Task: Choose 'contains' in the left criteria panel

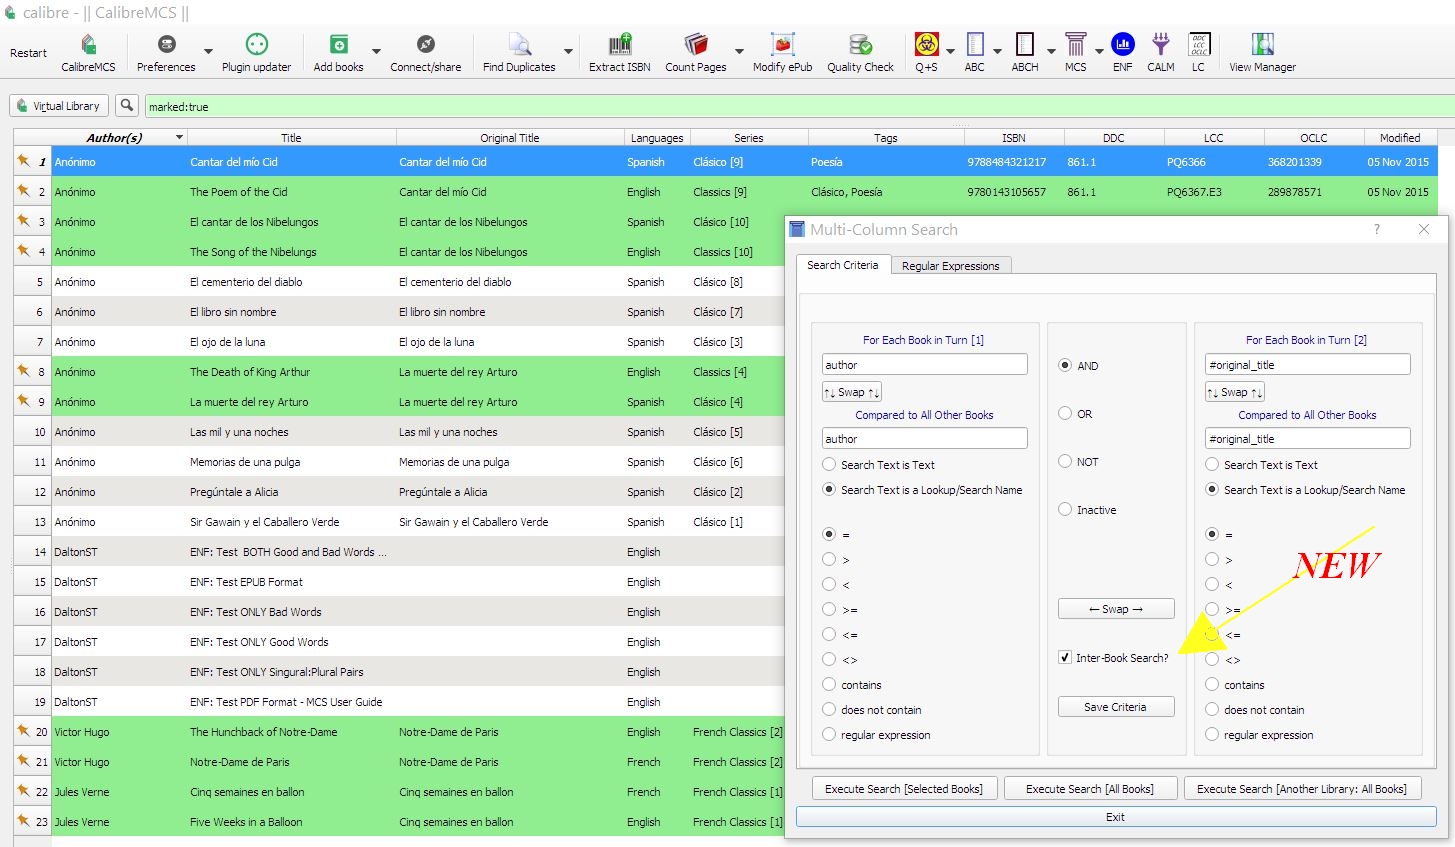Action: [829, 685]
